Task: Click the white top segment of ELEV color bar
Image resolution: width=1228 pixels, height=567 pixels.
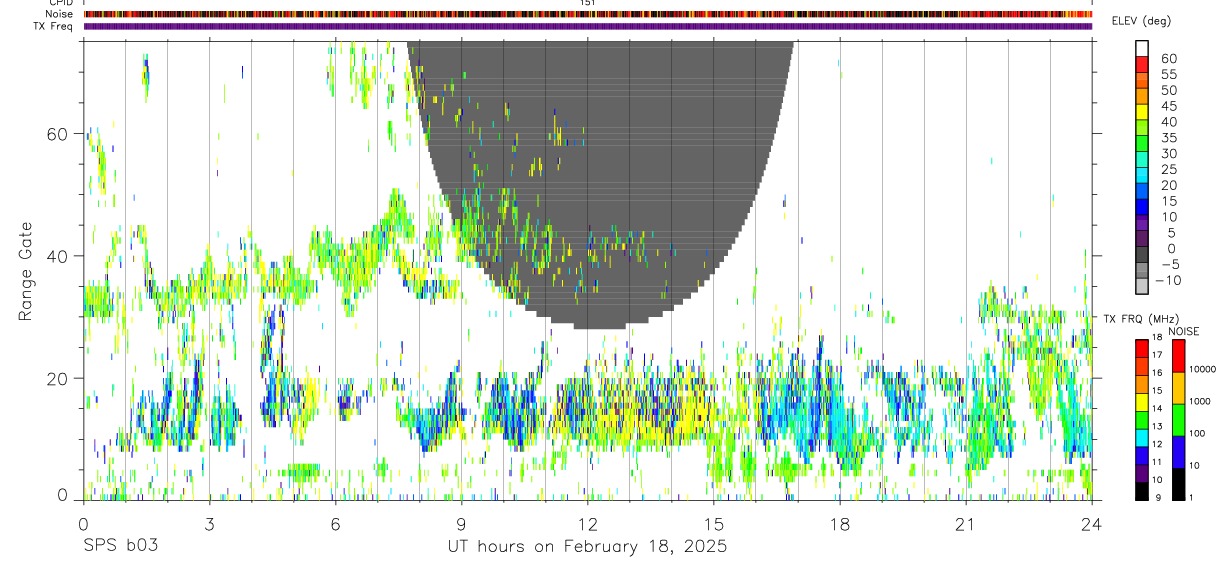Action: coord(1142,48)
